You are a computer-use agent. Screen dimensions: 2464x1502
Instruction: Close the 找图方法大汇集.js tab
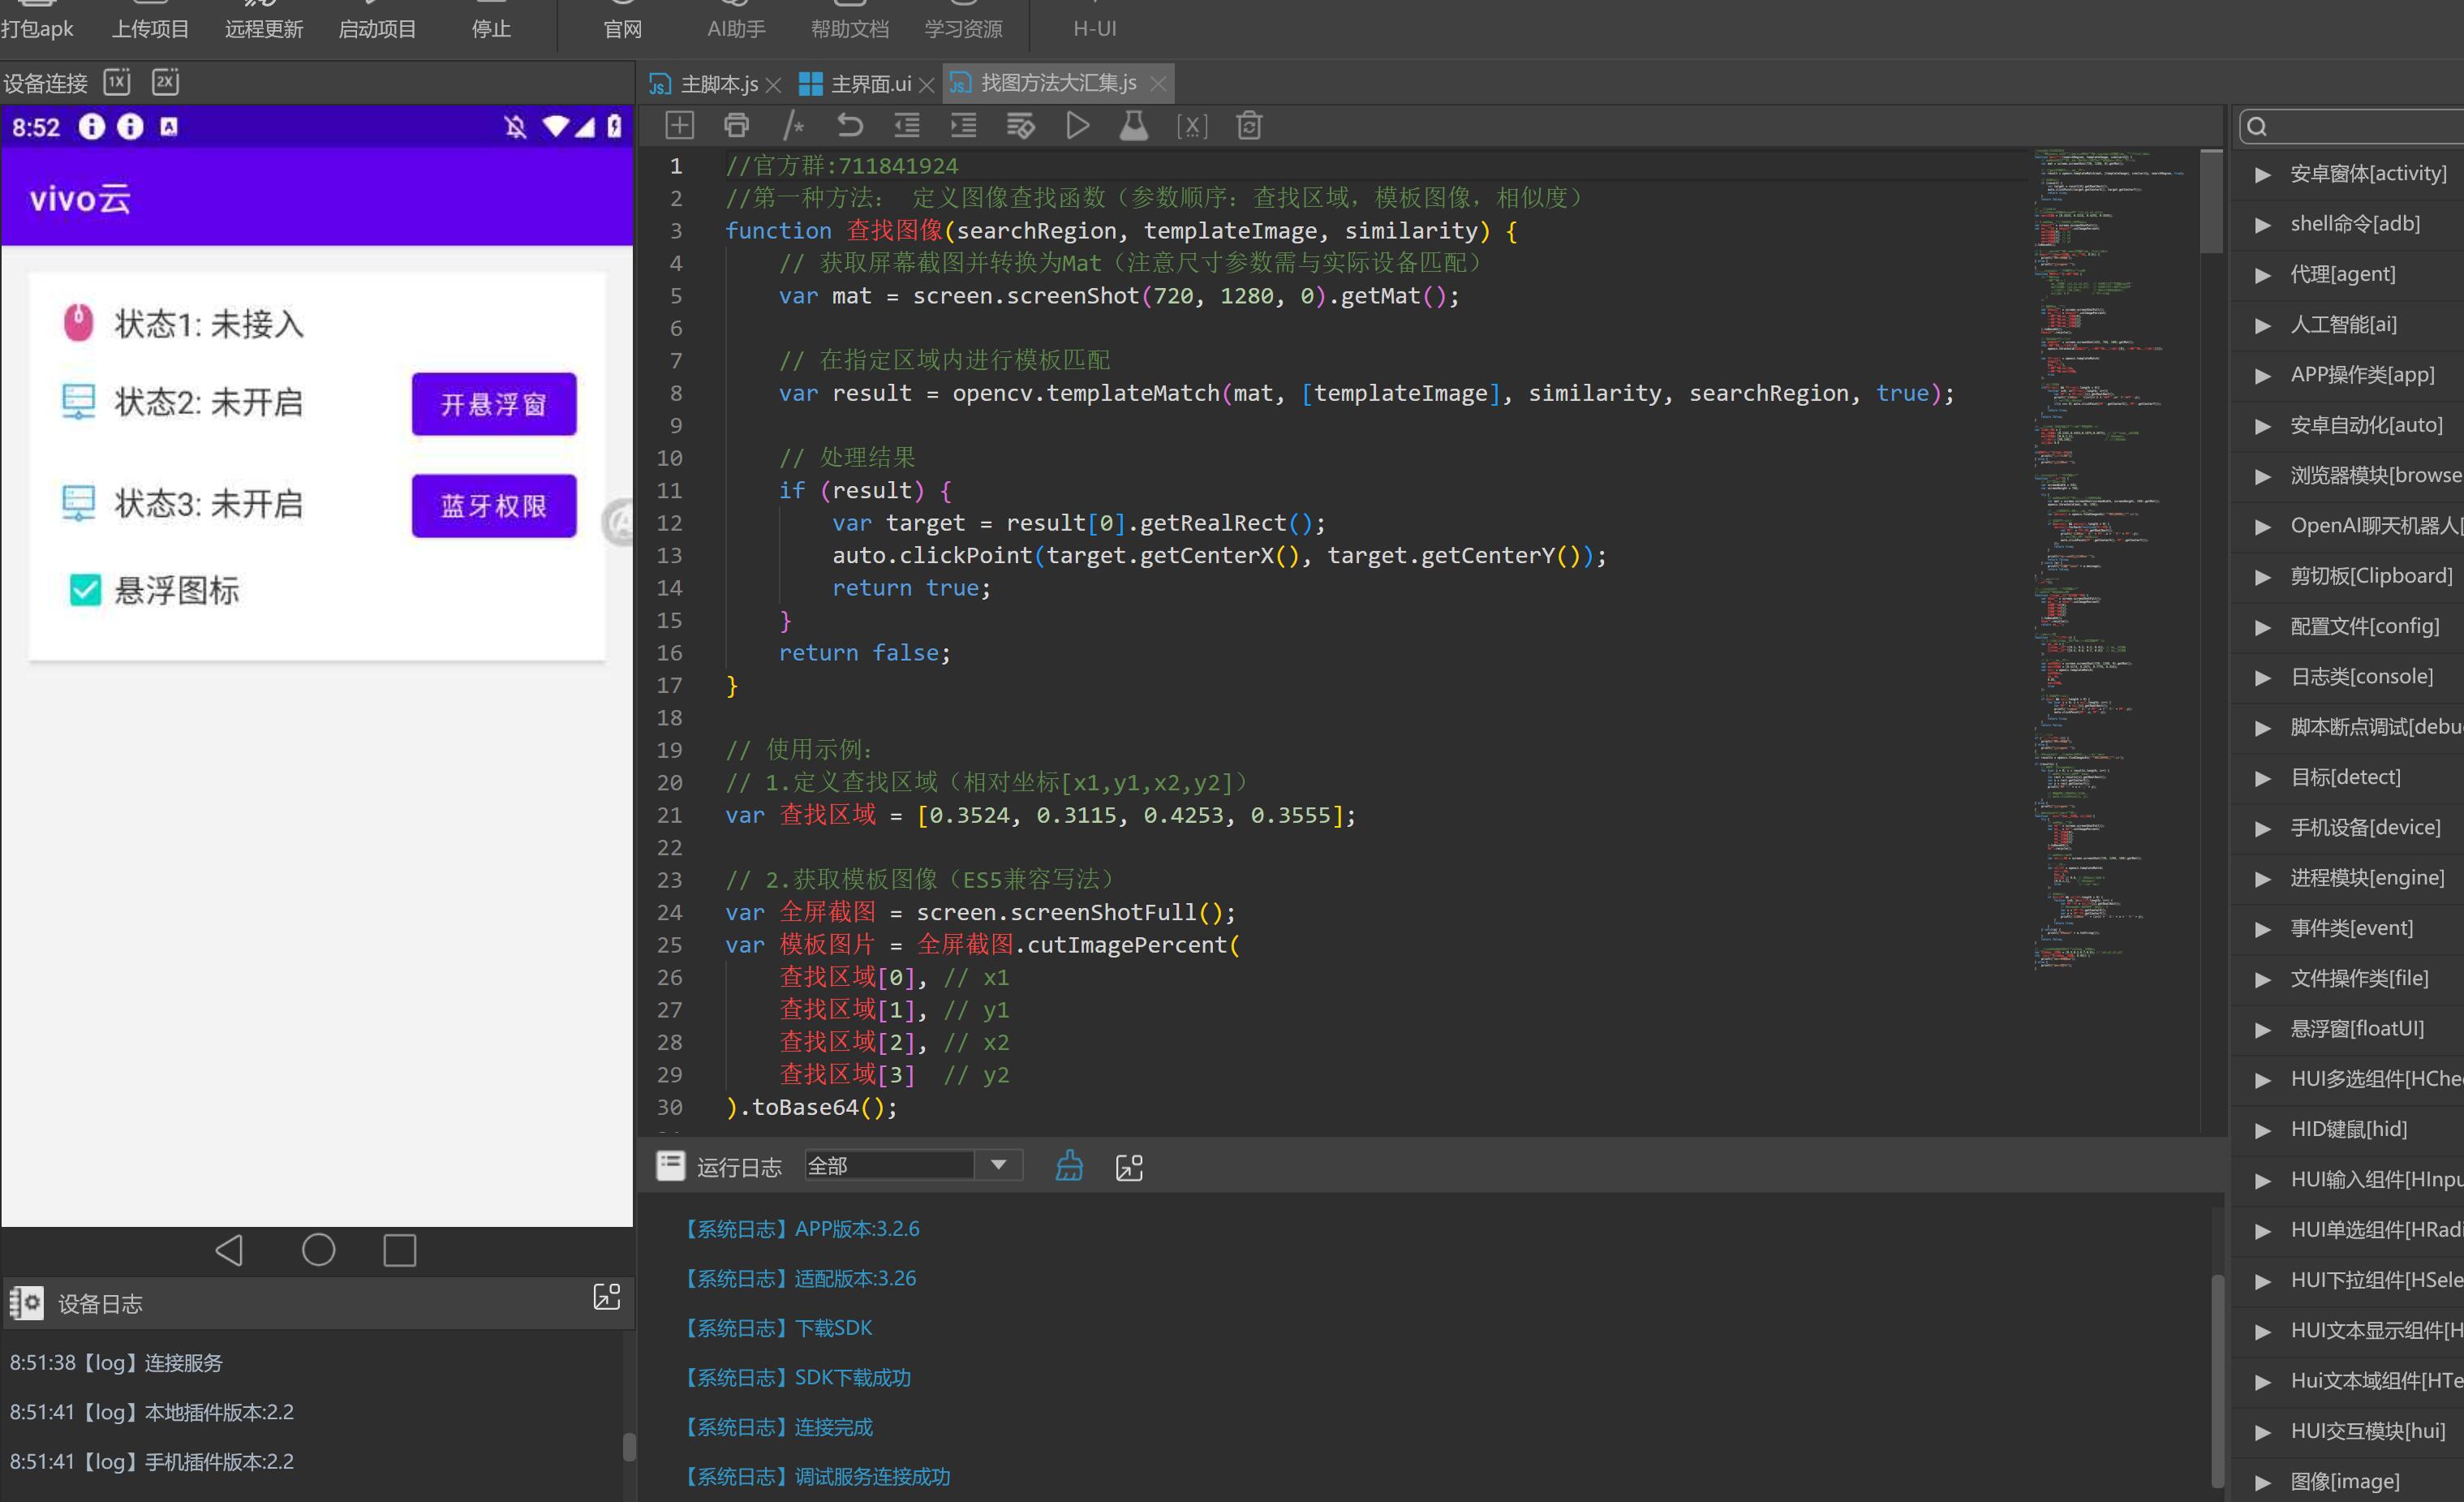tap(1158, 84)
